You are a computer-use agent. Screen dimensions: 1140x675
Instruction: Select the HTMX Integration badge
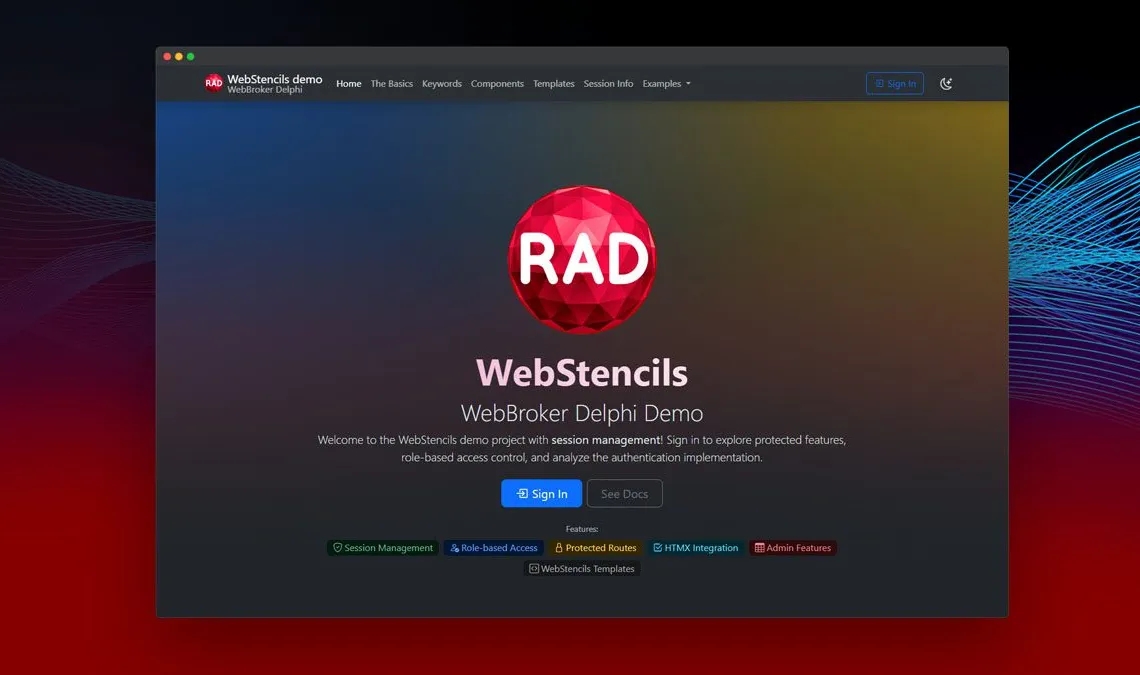click(x=695, y=548)
